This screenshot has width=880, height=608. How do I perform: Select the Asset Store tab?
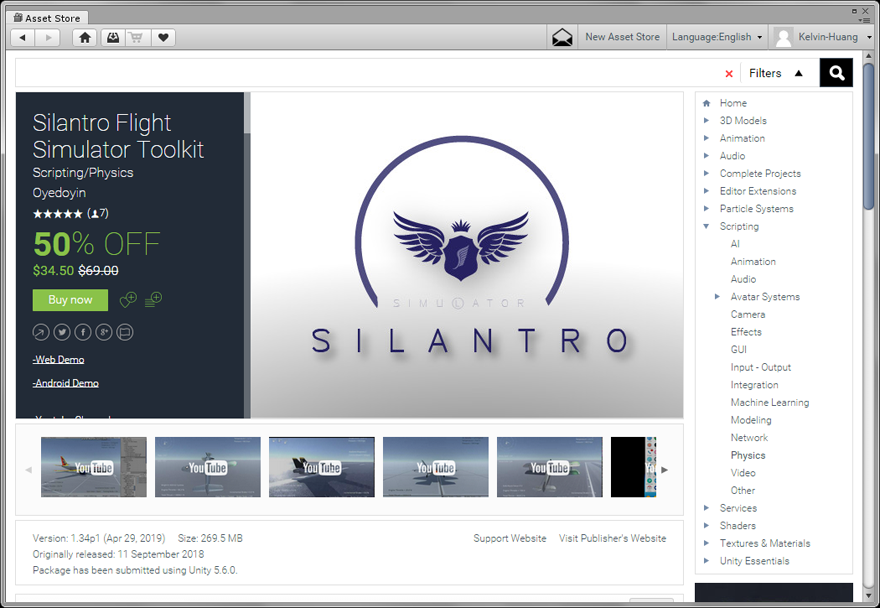47,18
